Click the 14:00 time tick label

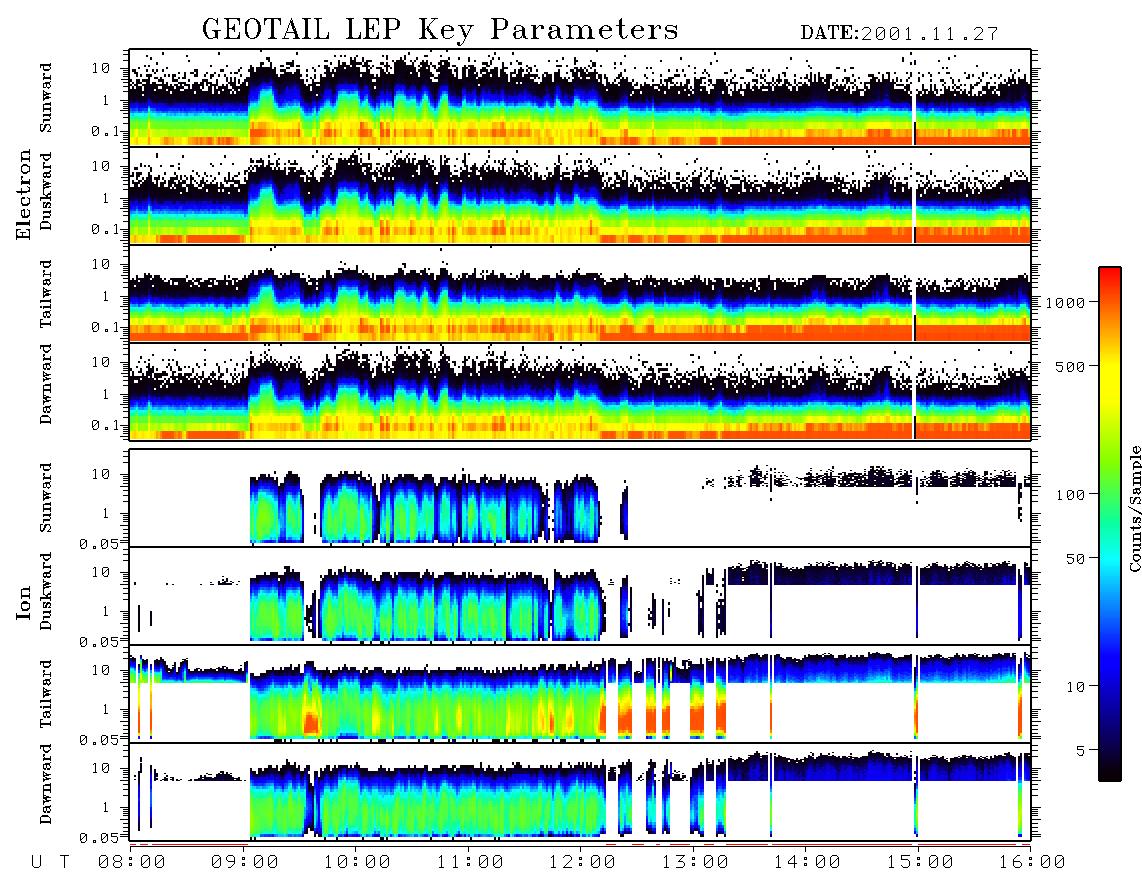tap(807, 862)
